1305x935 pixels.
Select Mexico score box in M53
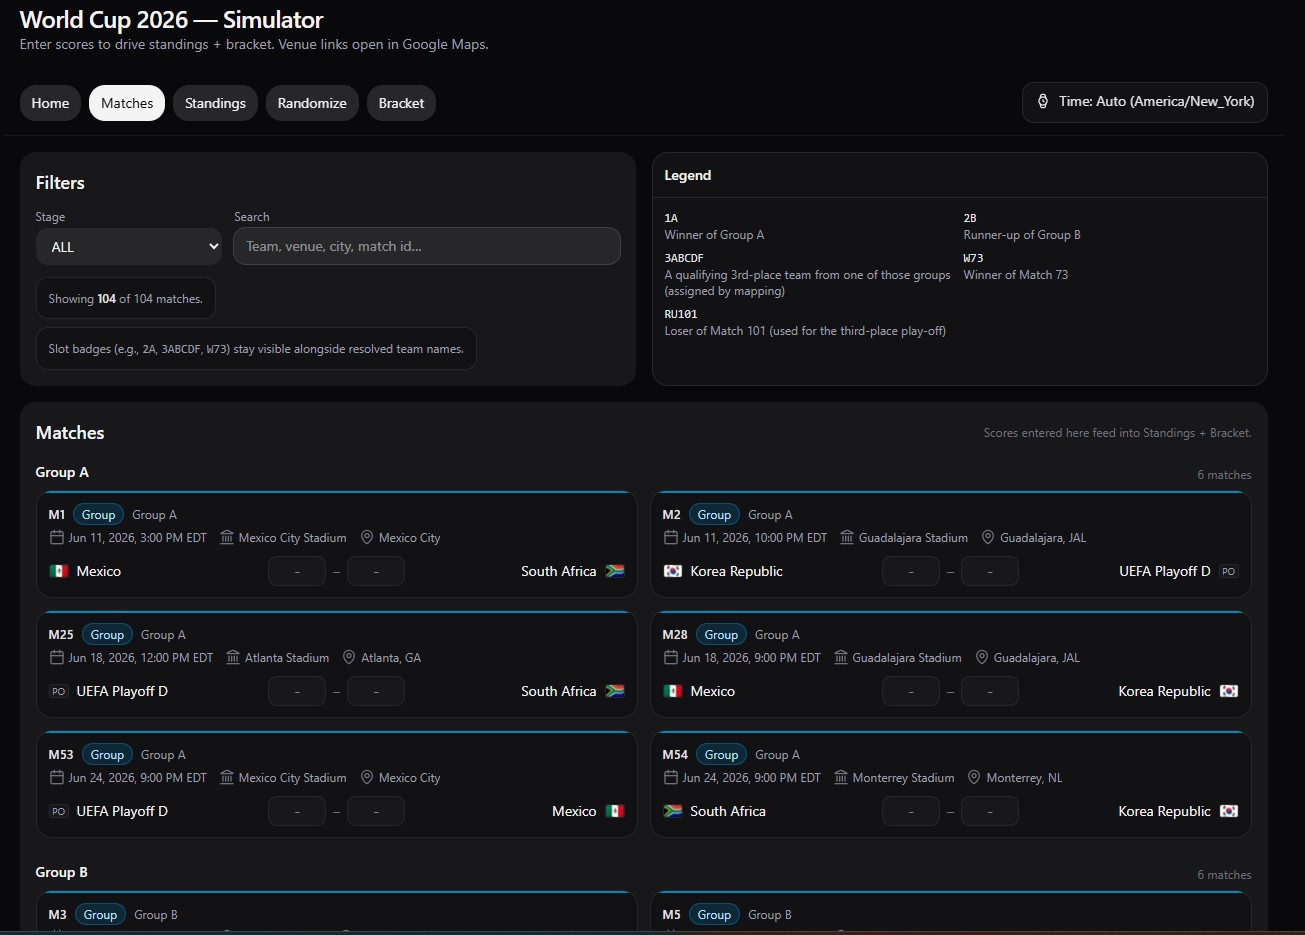pos(376,811)
